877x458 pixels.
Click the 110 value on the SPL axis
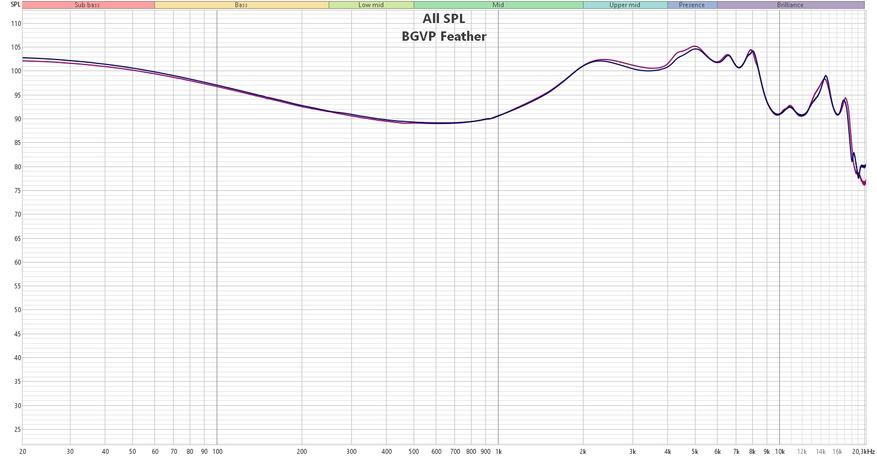(16, 23)
